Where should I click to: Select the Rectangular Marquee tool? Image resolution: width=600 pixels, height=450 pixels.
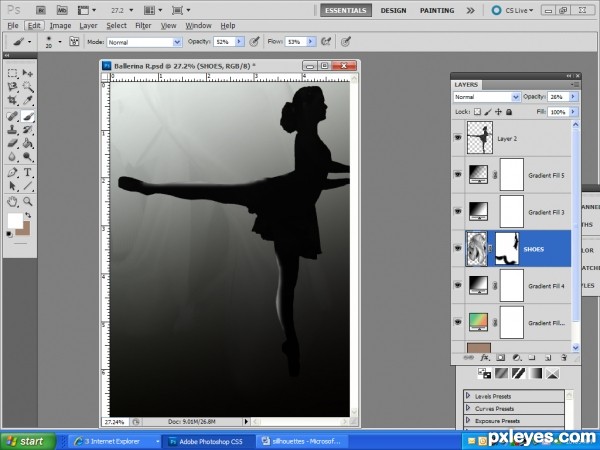tap(13, 73)
